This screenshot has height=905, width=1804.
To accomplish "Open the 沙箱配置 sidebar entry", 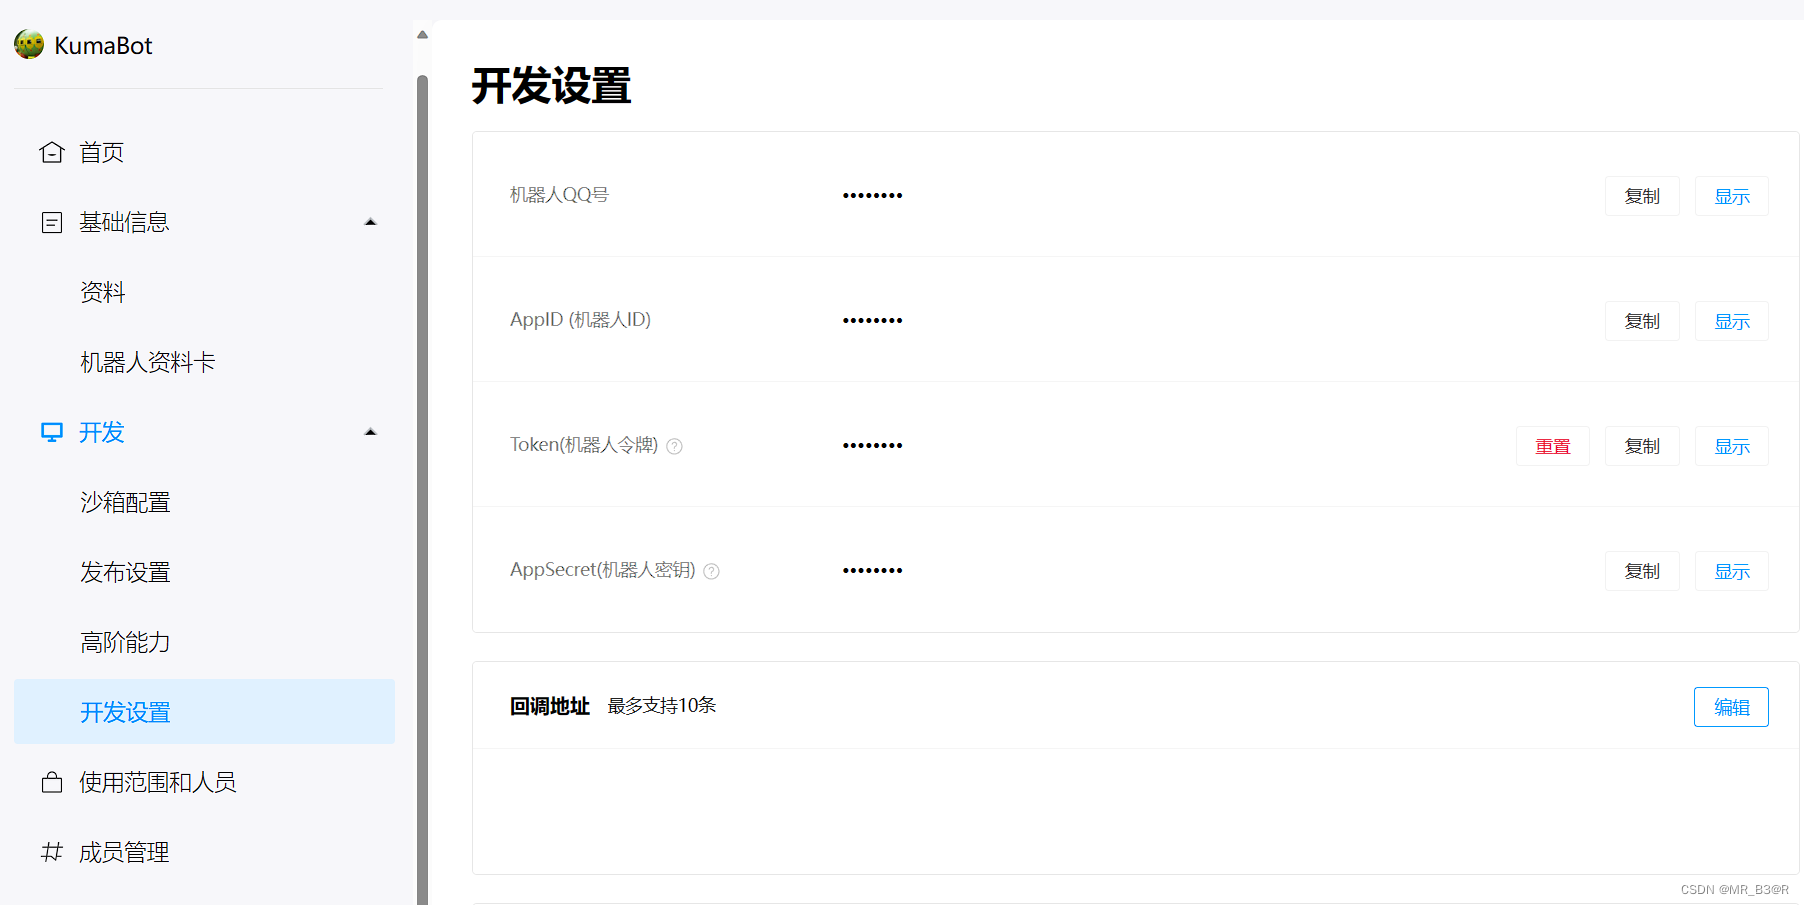I will pyautogui.click(x=125, y=502).
